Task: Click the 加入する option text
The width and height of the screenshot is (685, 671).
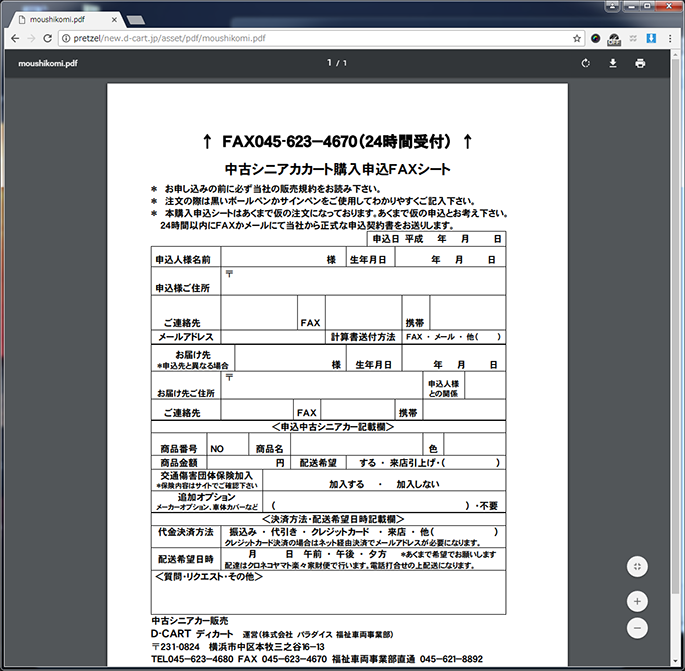Action: coord(346,484)
